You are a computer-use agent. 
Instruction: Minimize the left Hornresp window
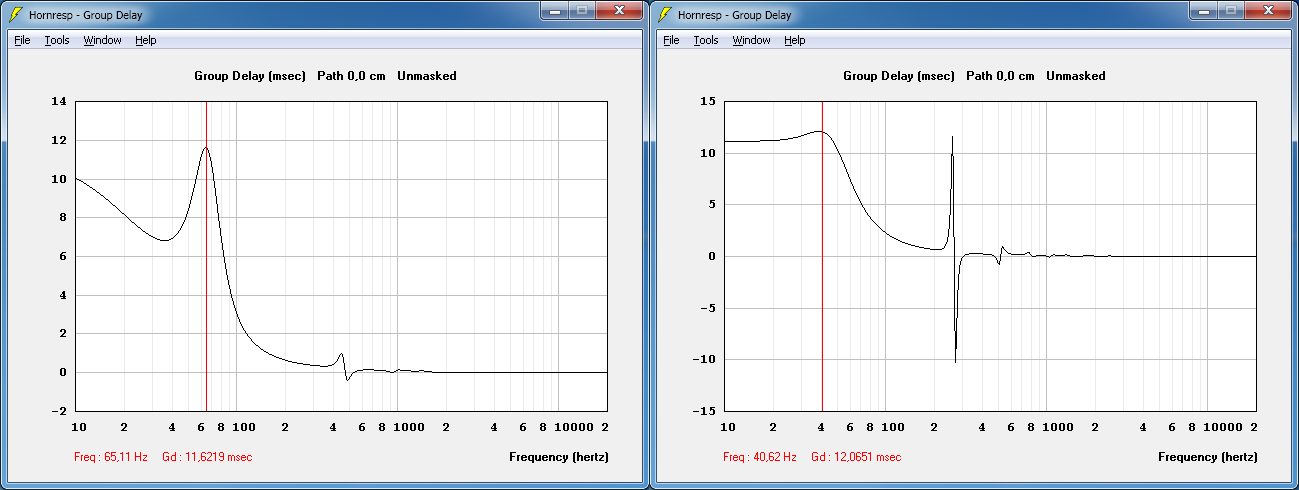(555, 10)
